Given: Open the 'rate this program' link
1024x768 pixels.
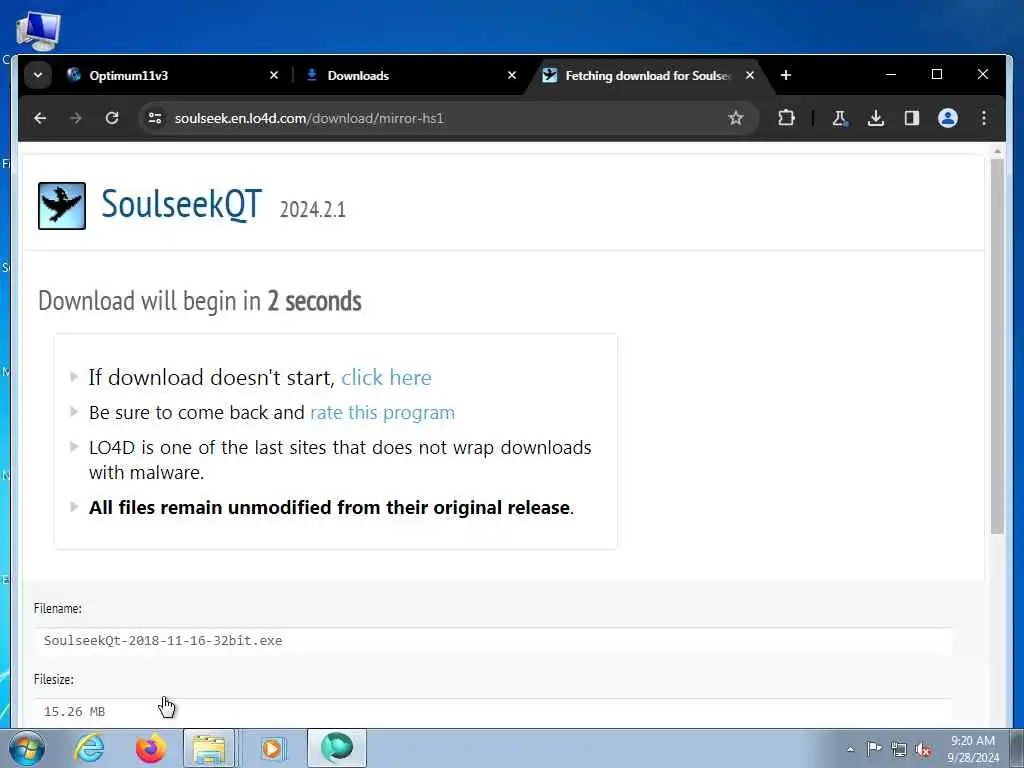Looking at the screenshot, I should (382, 413).
